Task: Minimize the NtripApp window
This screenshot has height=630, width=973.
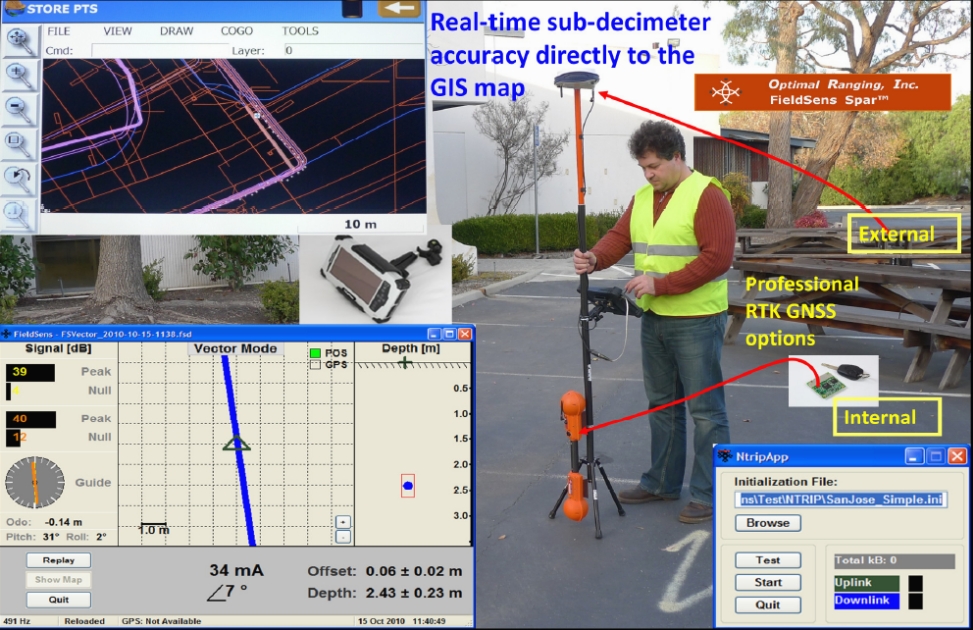Action: tap(914, 456)
